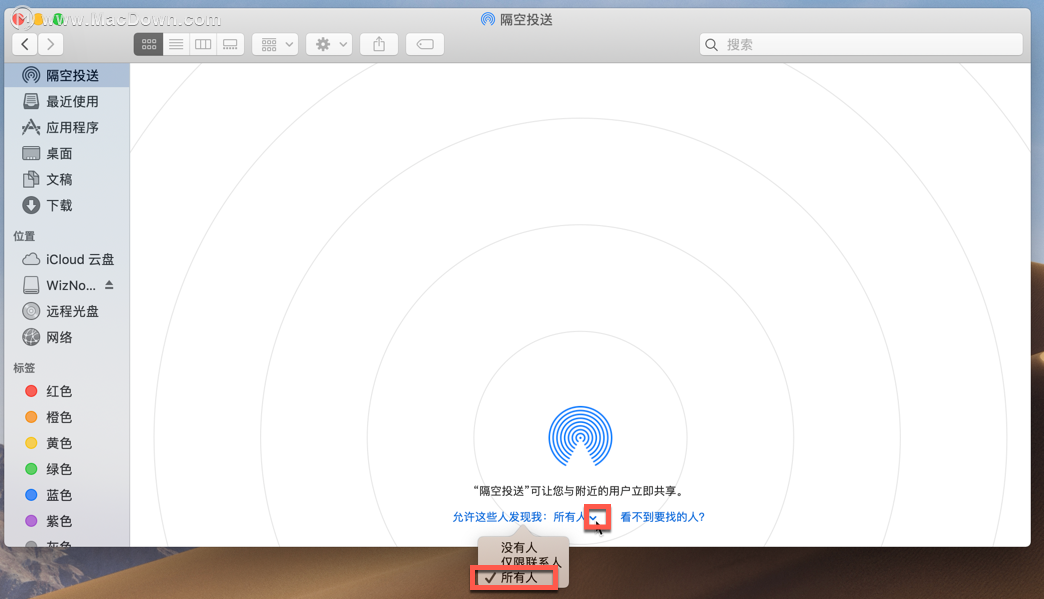Click the iCloud cloud icon in sidebar
Viewport: 1044px width, 599px height.
coord(31,259)
